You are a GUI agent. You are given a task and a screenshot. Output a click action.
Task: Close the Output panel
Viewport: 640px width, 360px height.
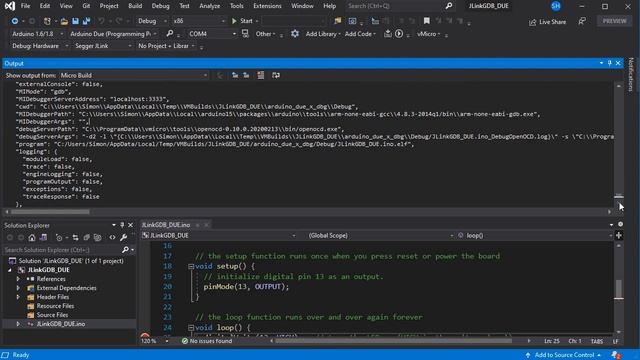point(618,63)
